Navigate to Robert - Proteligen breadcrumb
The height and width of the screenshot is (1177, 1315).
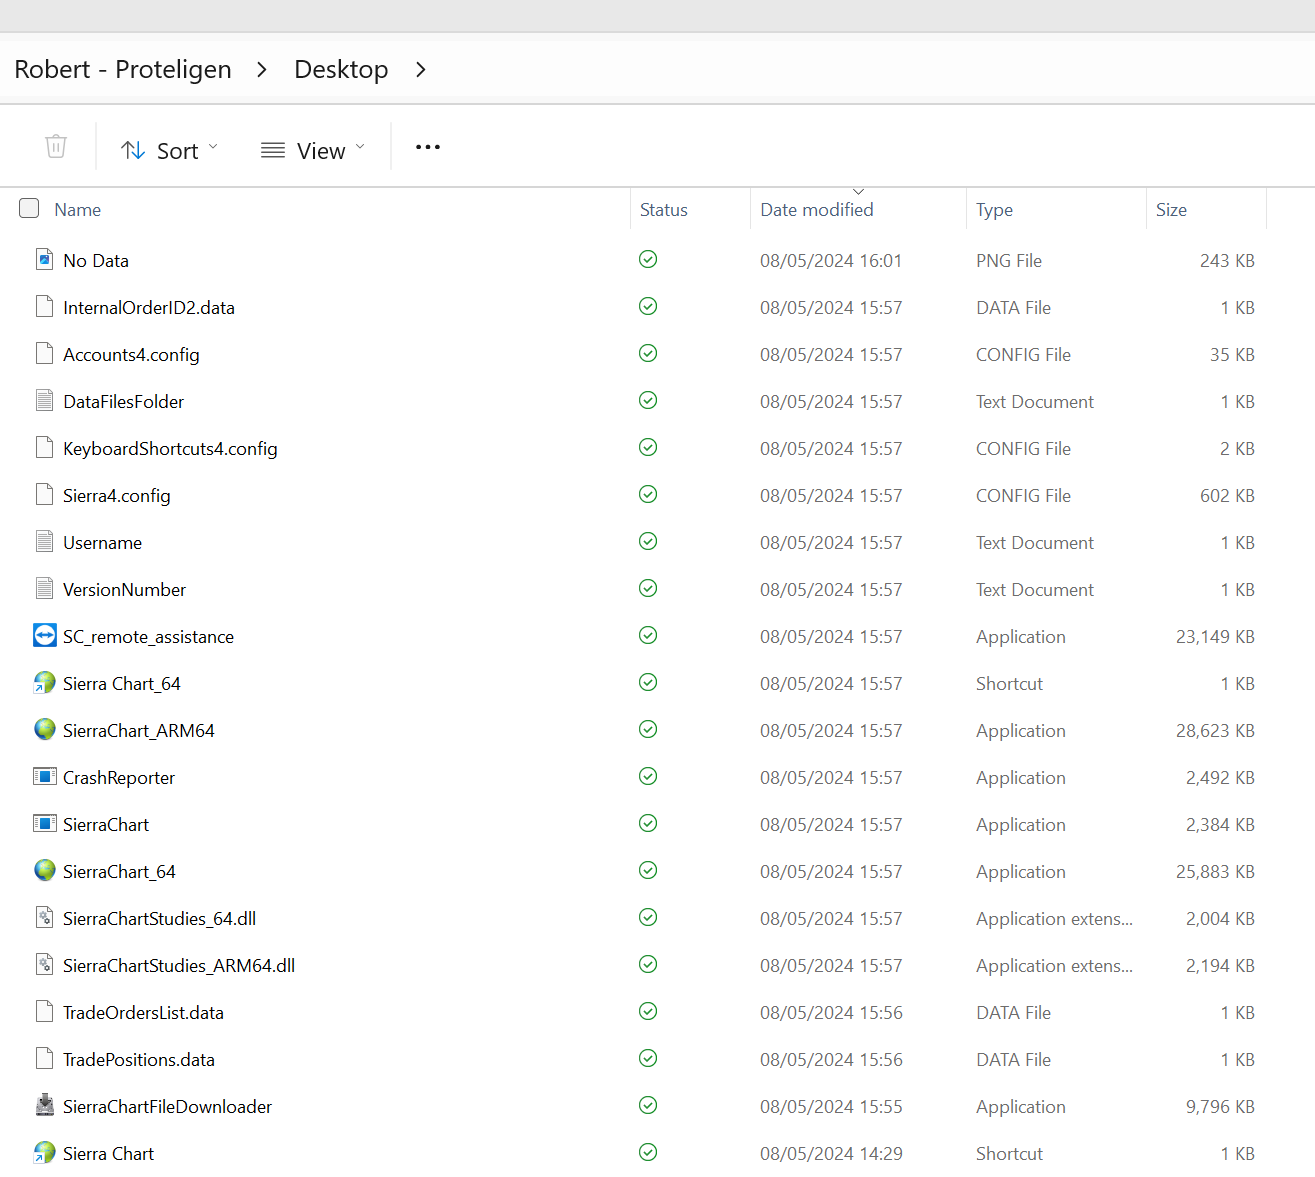tap(123, 69)
